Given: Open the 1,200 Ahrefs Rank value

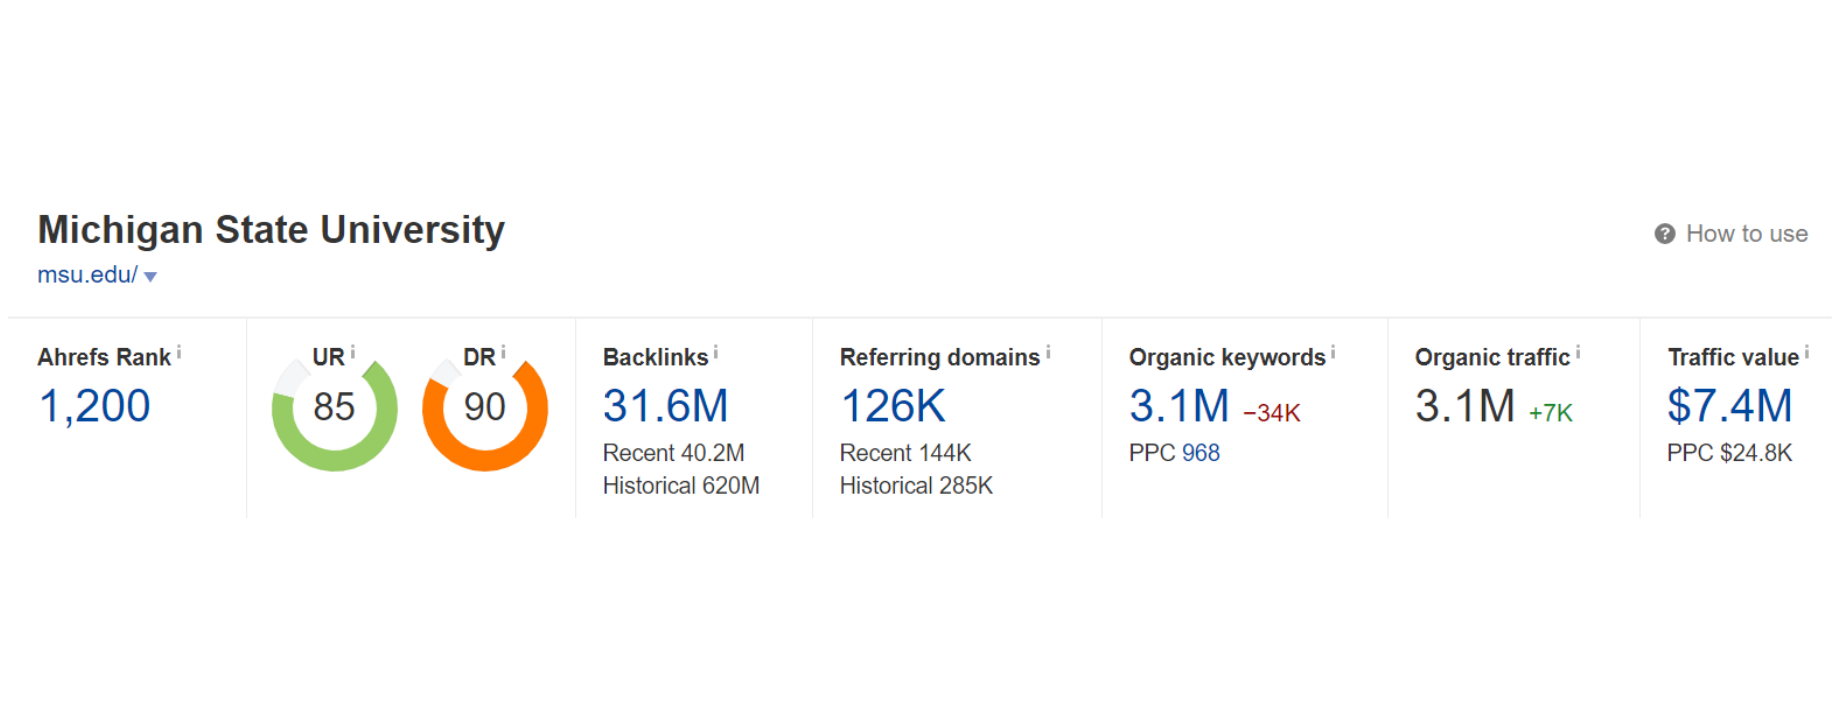Looking at the screenshot, I should [x=94, y=406].
